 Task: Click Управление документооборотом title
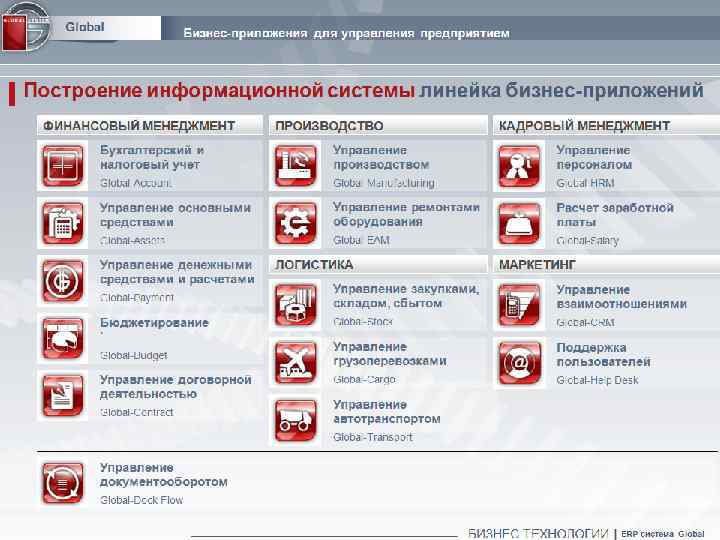click(x=163, y=475)
